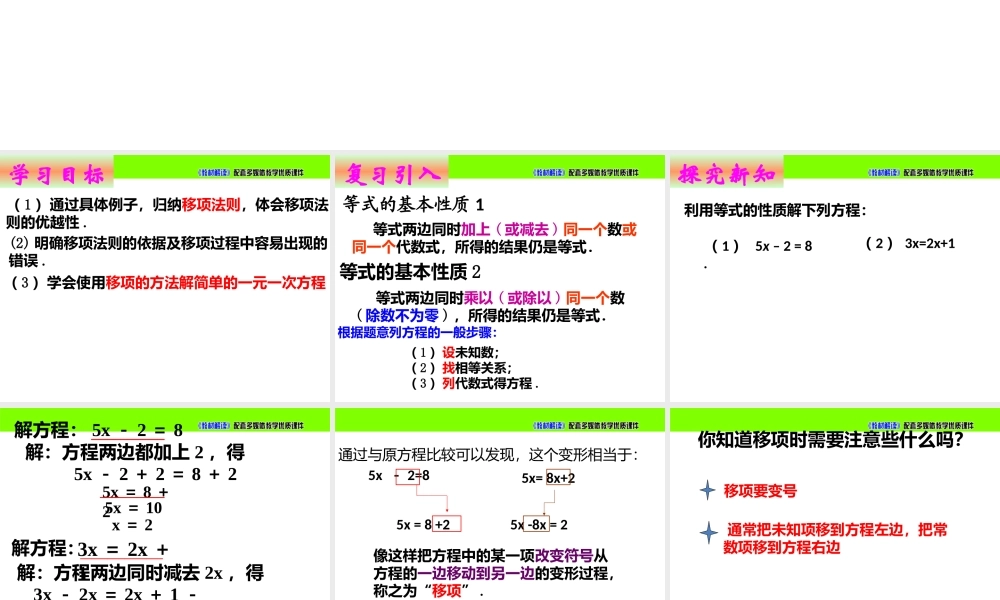The height and width of the screenshot is (600, 1000).
Task: Select the star icon beside 移项要变号
Action: click(707, 490)
